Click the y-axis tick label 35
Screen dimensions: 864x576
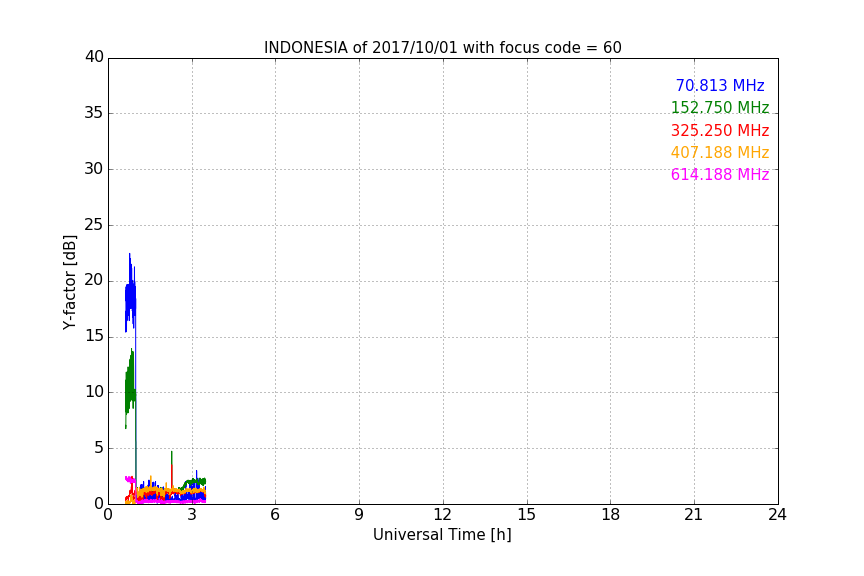pos(94,113)
